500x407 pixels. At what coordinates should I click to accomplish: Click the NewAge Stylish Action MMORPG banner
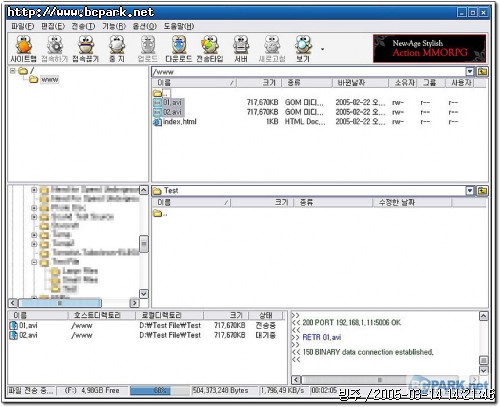[x=429, y=48]
